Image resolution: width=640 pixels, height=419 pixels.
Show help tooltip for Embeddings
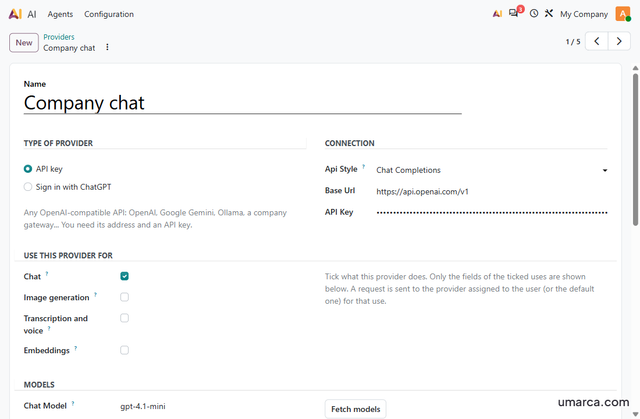[x=76, y=348]
